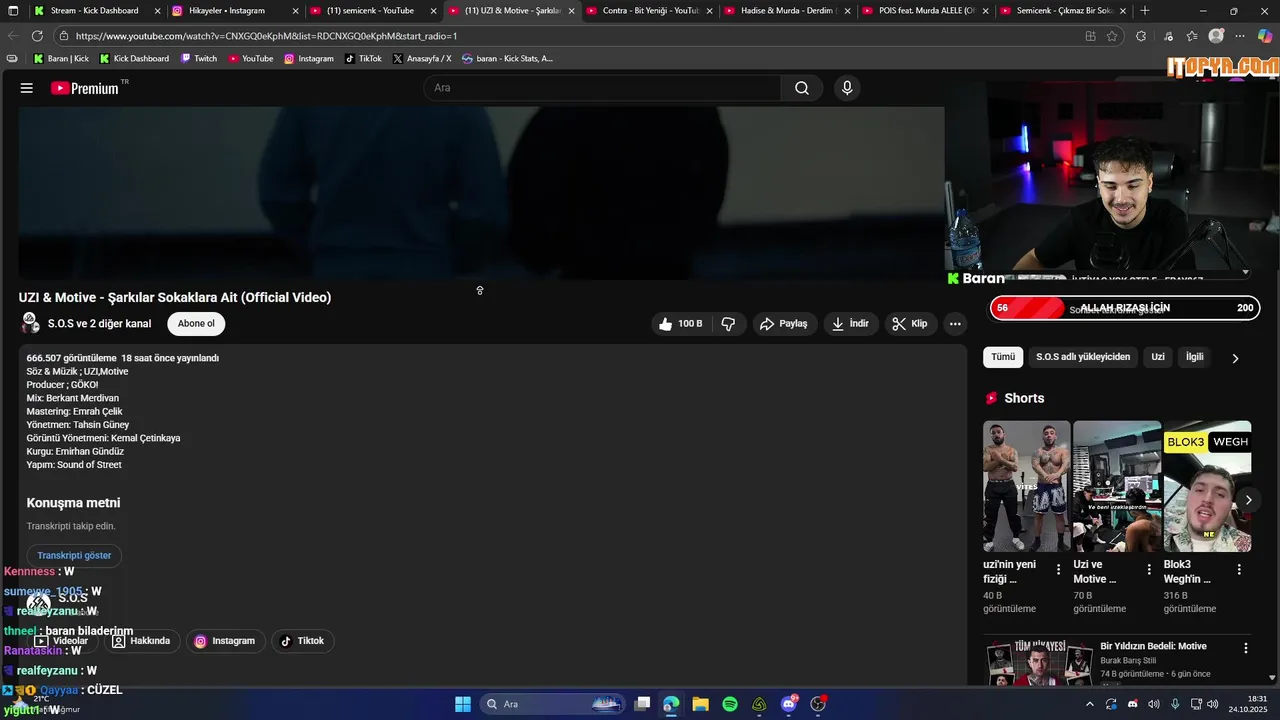The height and width of the screenshot is (720, 1280).
Task: Open the Tiktok link chip in the description
Action: [x=302, y=641]
